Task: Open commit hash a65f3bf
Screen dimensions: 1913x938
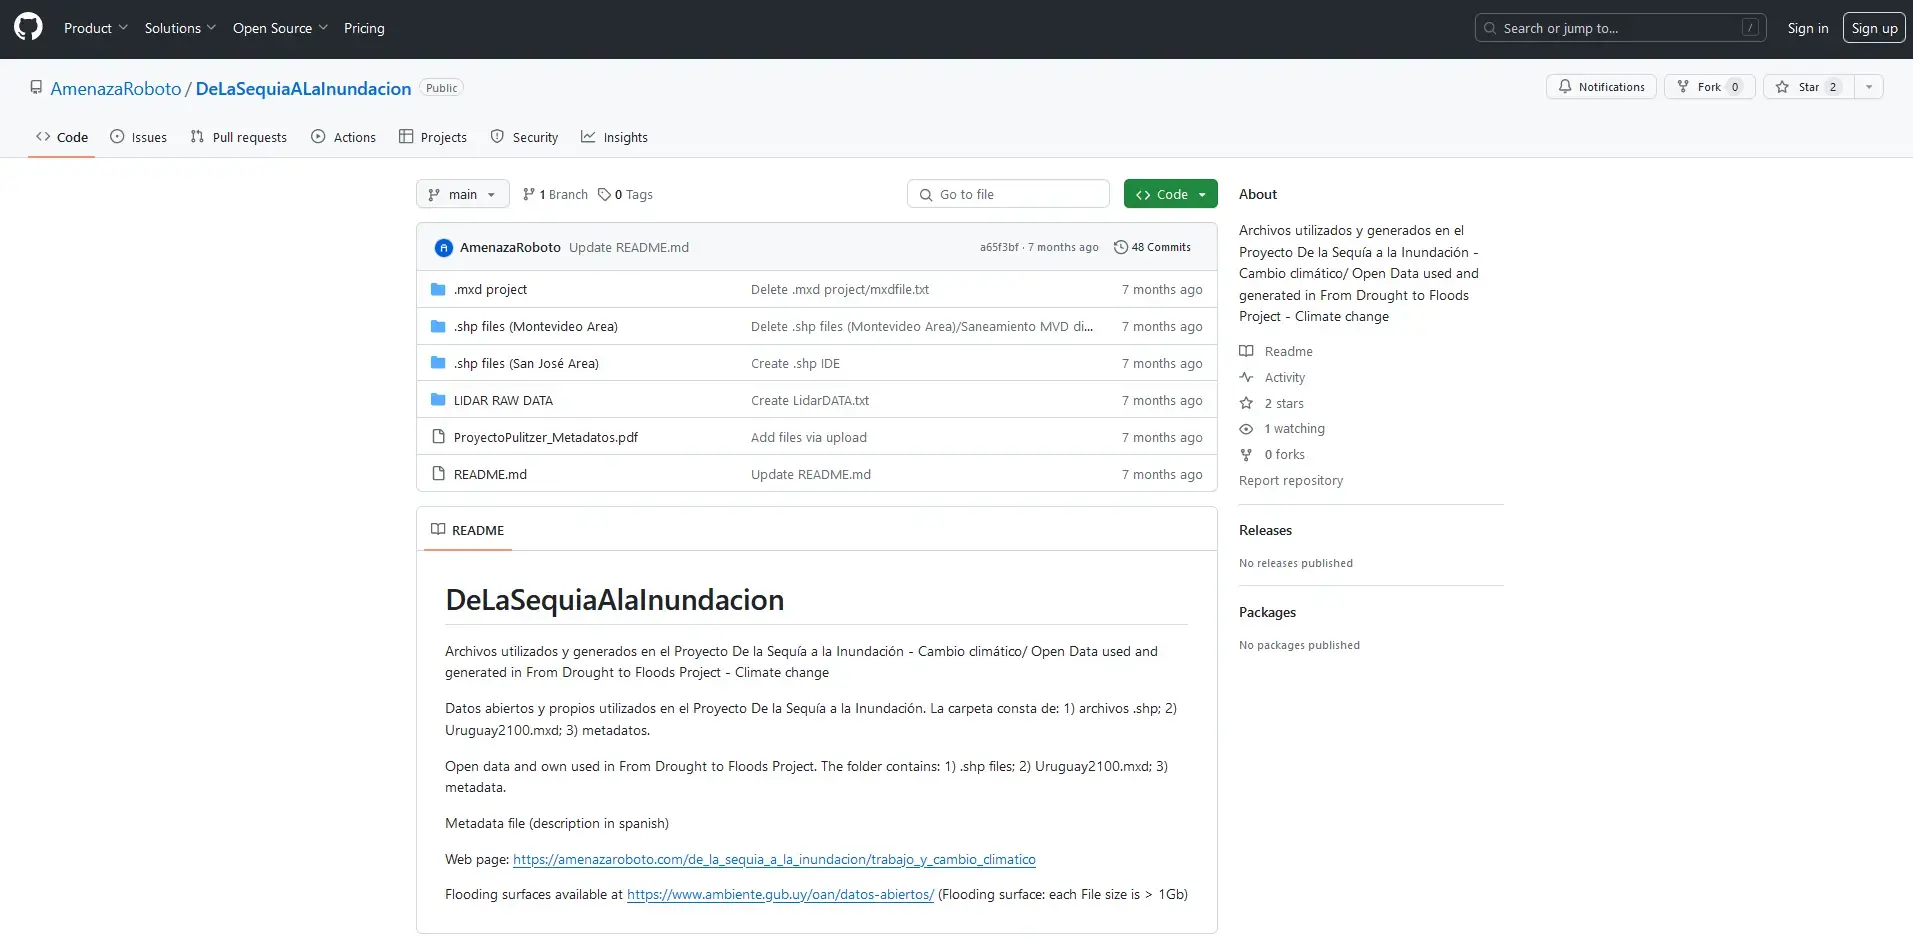Action: (x=999, y=247)
